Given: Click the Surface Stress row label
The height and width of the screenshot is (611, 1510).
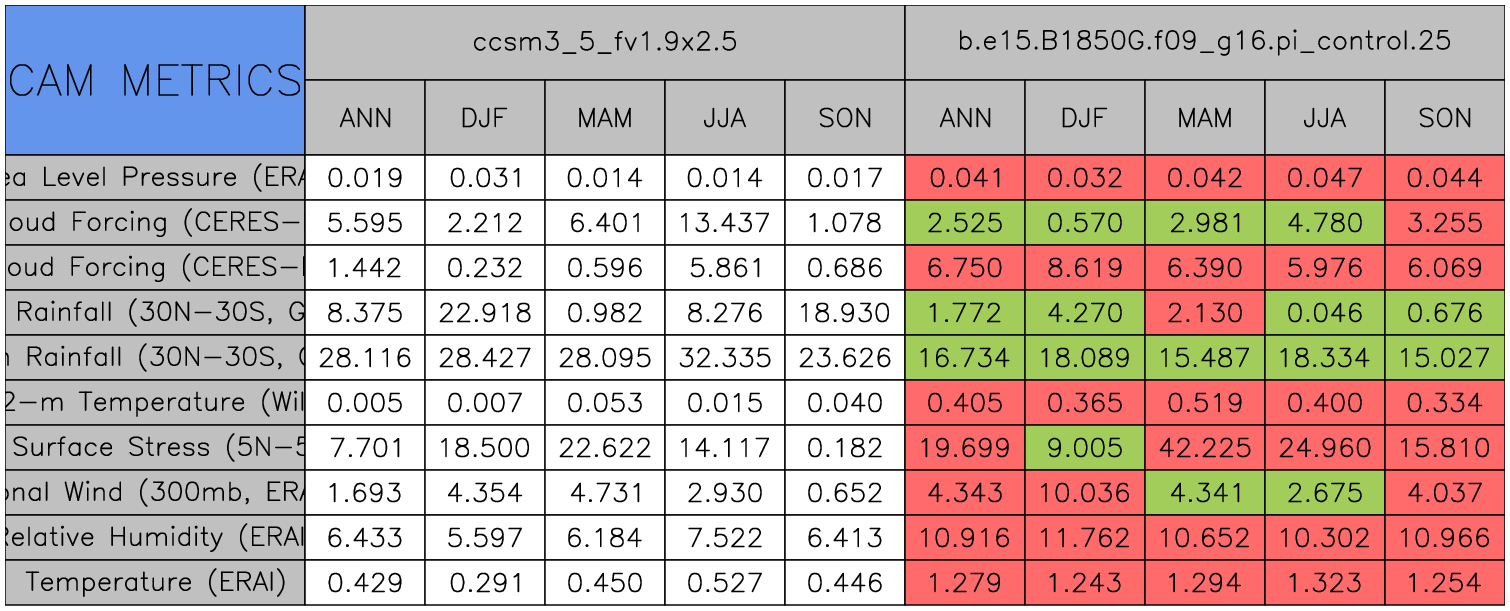Looking at the screenshot, I should click(x=155, y=447).
